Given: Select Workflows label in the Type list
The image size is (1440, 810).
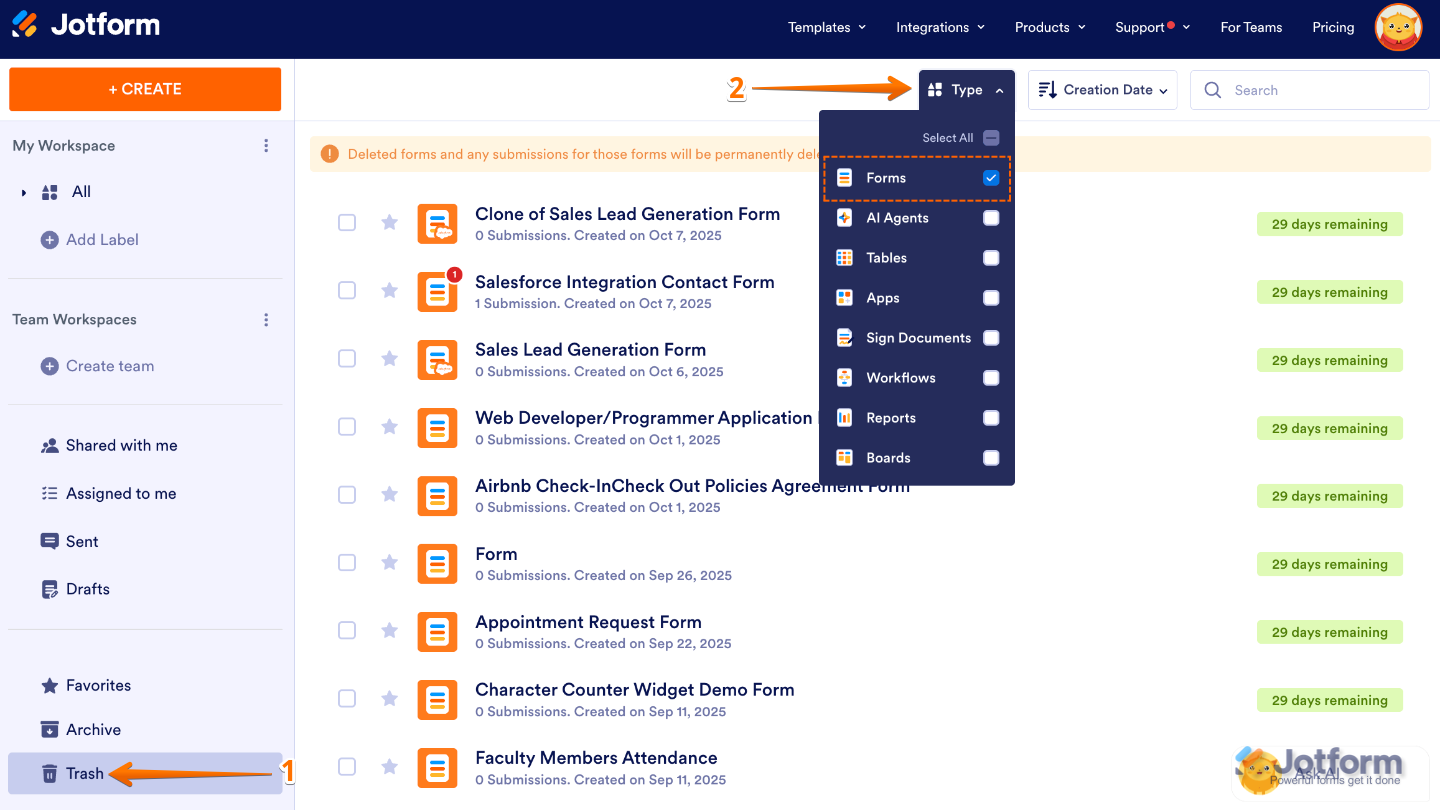Looking at the screenshot, I should click(901, 378).
